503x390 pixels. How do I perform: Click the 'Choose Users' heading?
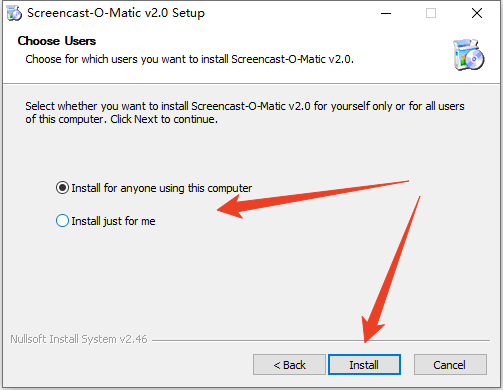(x=57, y=41)
